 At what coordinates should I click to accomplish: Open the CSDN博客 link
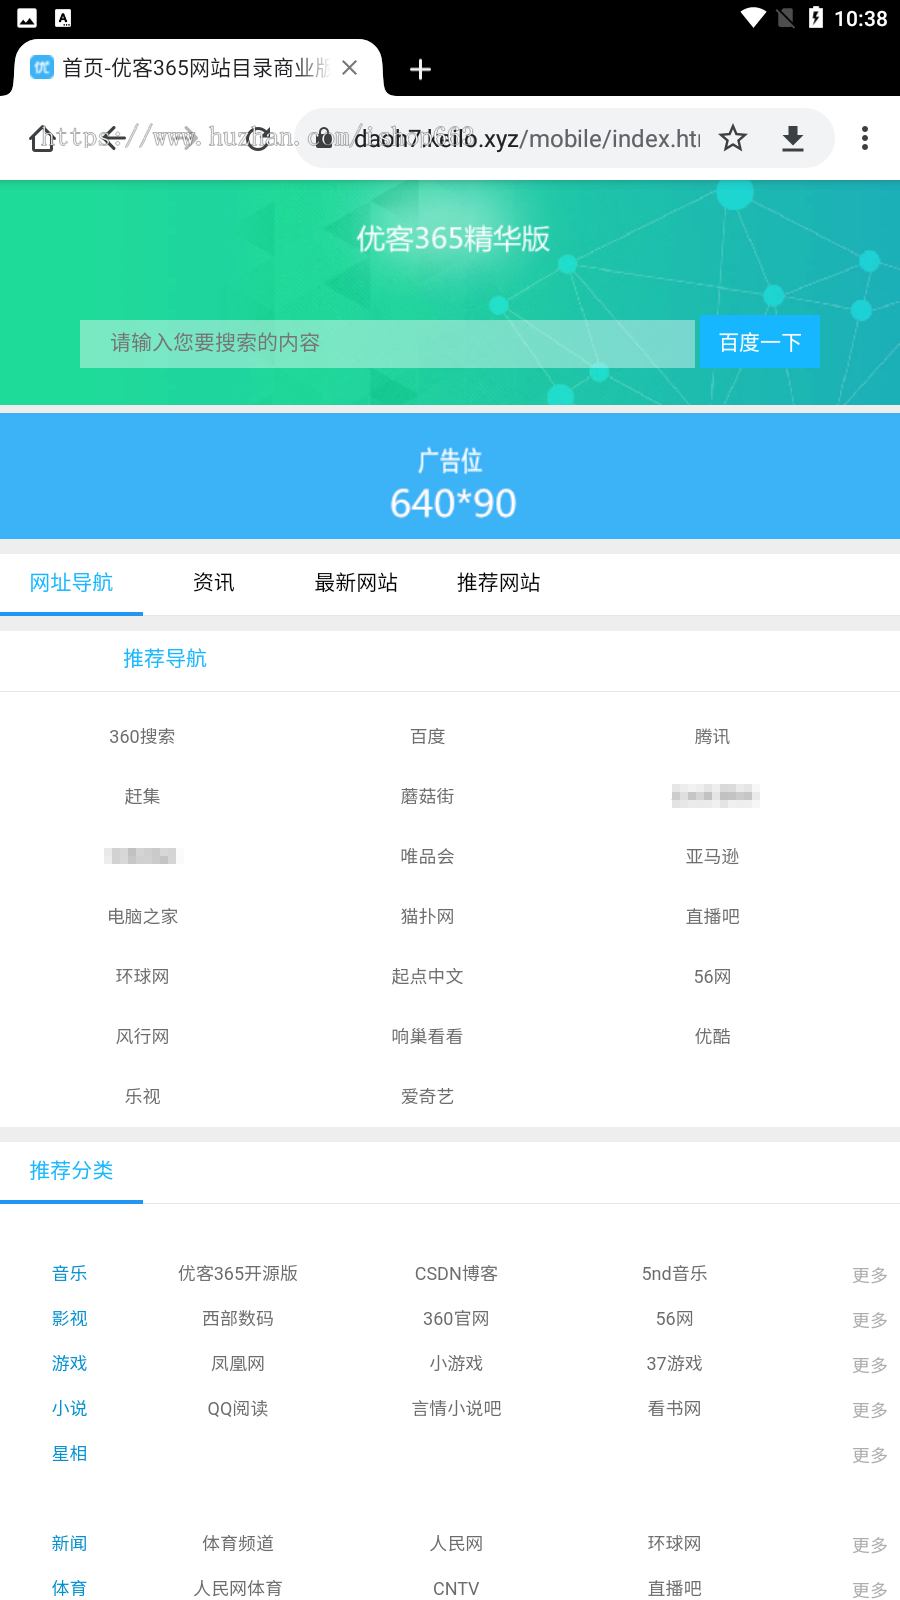point(456,1274)
